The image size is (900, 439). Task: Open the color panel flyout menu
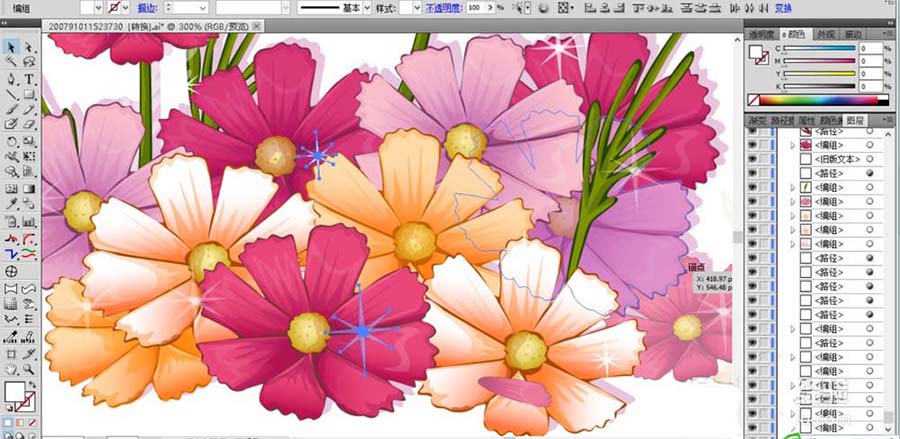[x=888, y=34]
